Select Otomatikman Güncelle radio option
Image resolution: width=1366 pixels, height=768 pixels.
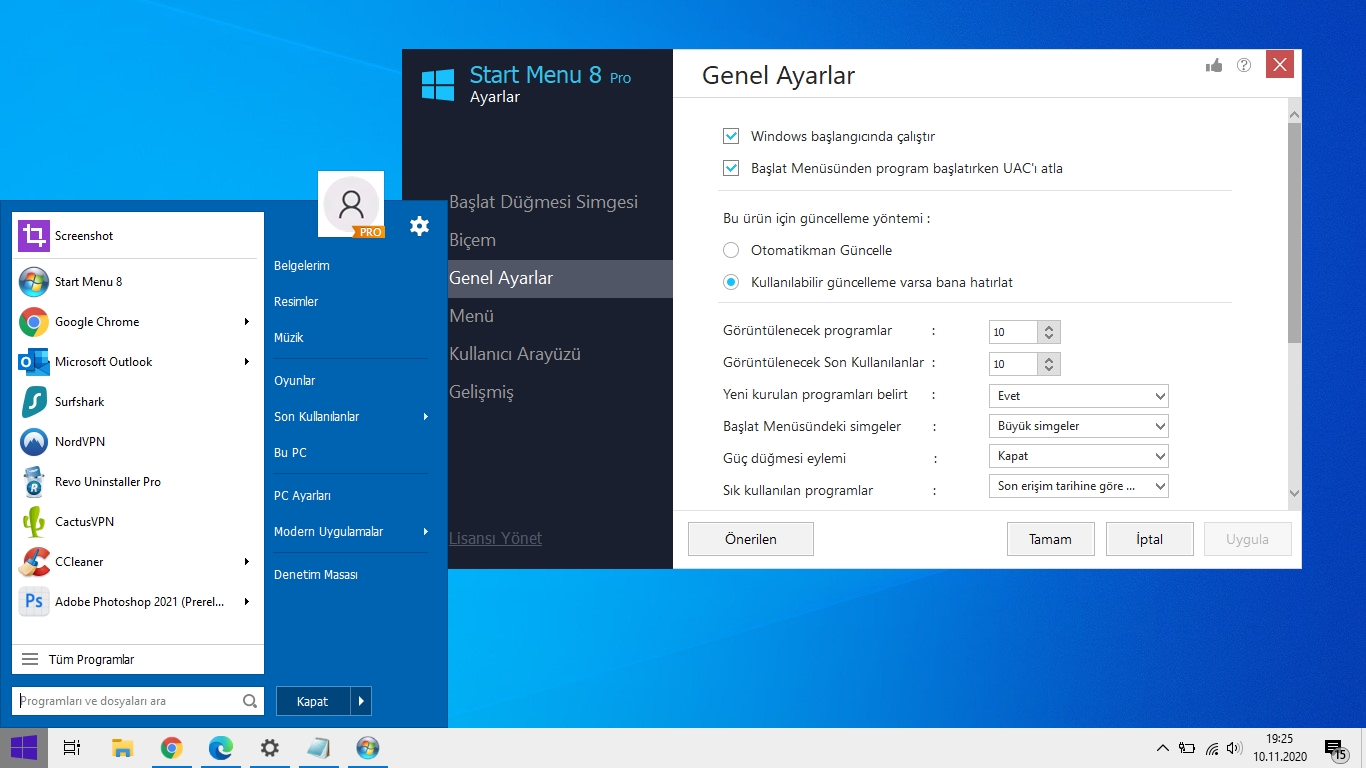(x=731, y=250)
